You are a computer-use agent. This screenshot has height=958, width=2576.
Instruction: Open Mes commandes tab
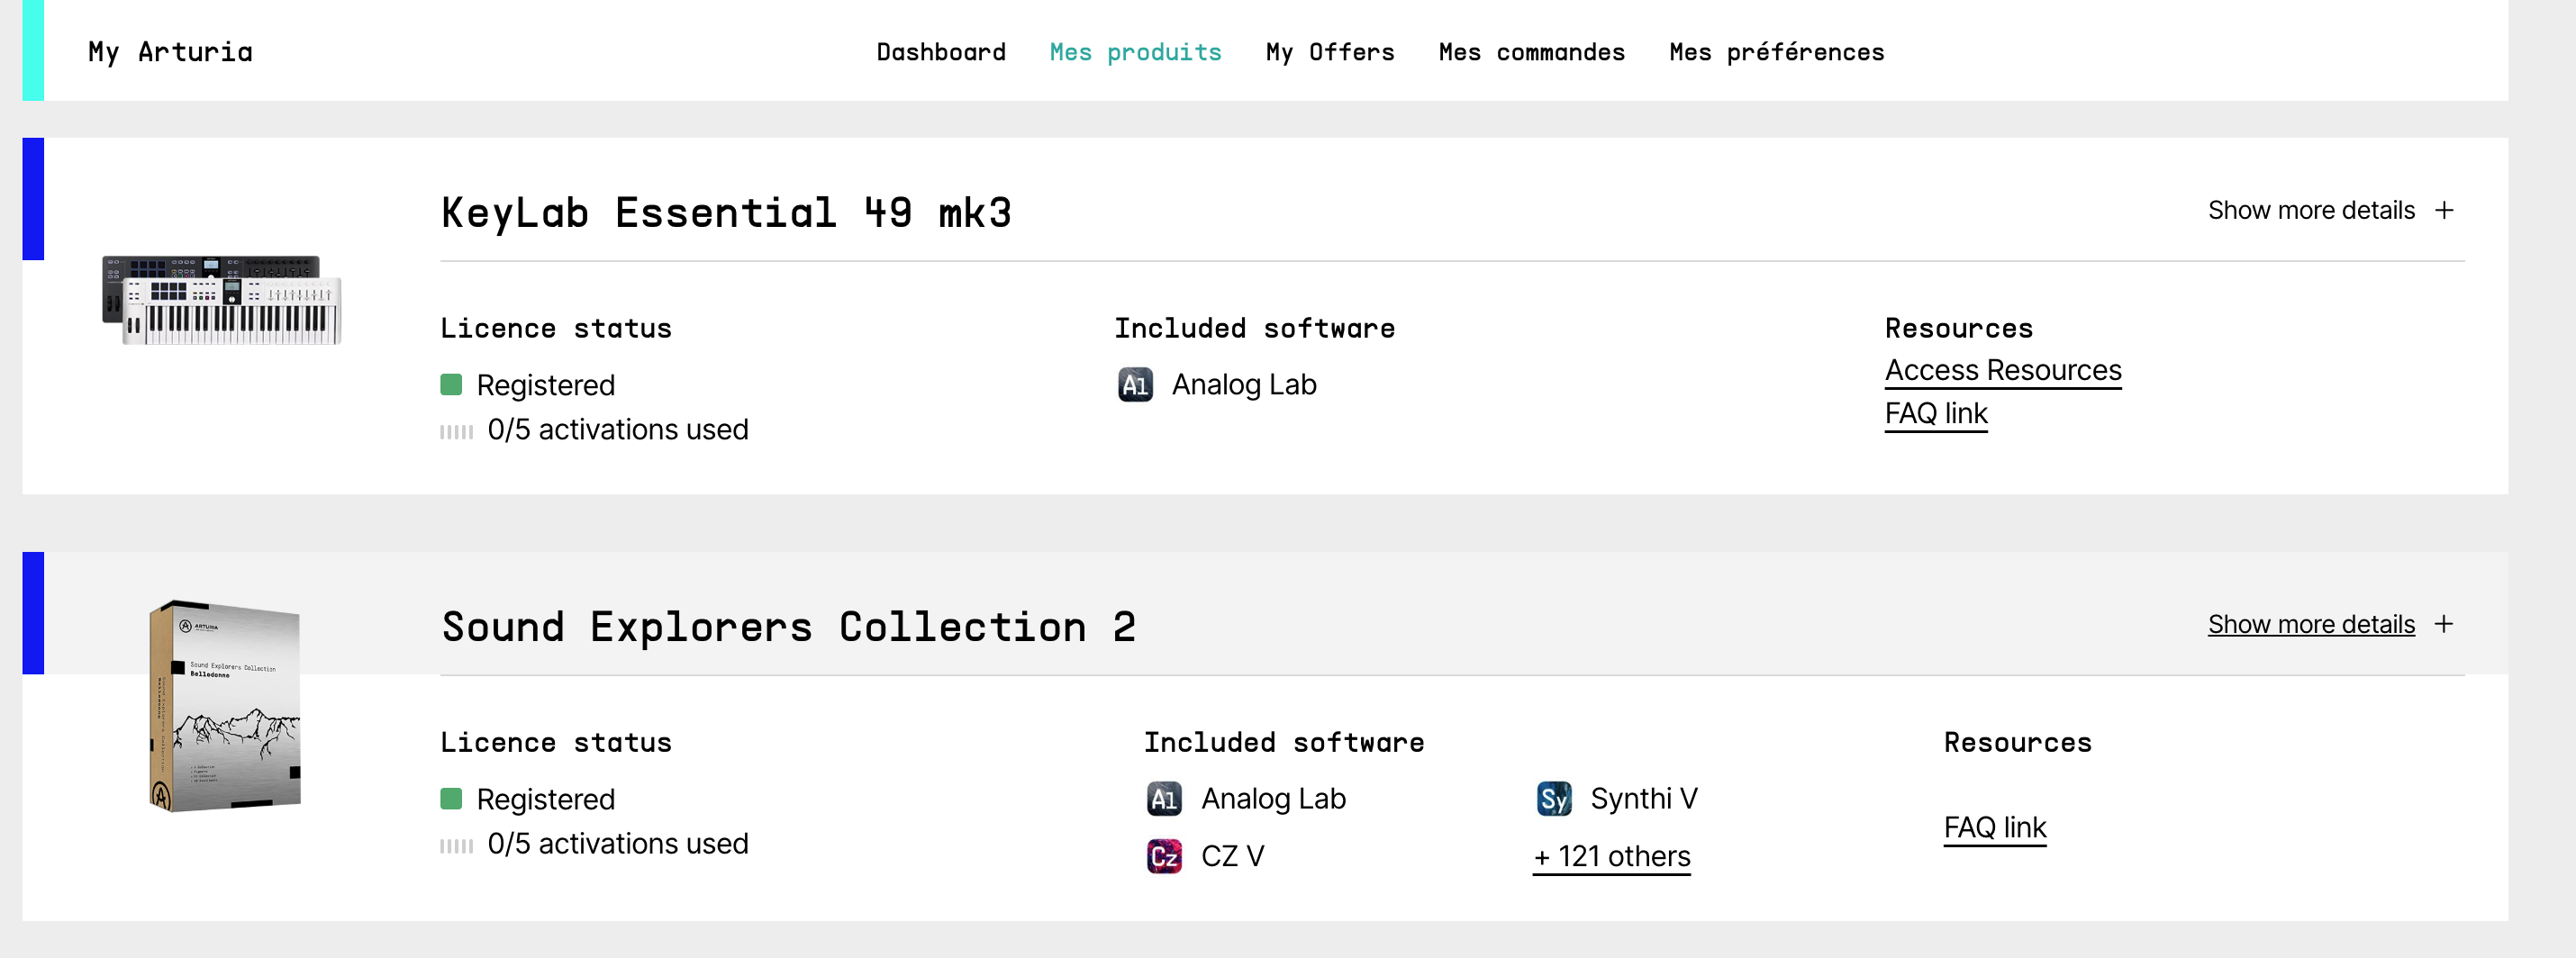(x=1532, y=52)
